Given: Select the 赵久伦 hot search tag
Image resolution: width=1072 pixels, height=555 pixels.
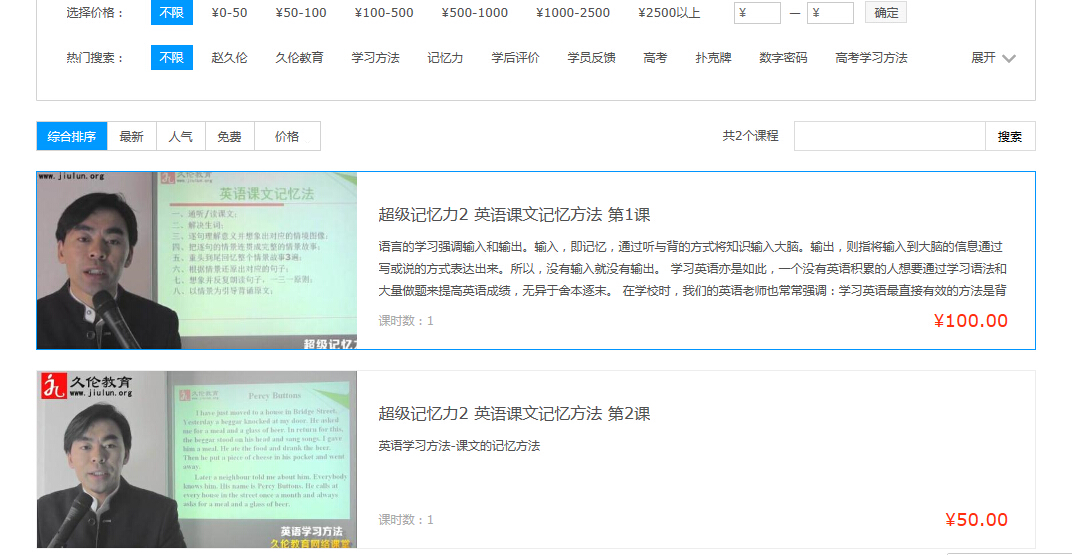Looking at the screenshot, I should click(x=229, y=58).
